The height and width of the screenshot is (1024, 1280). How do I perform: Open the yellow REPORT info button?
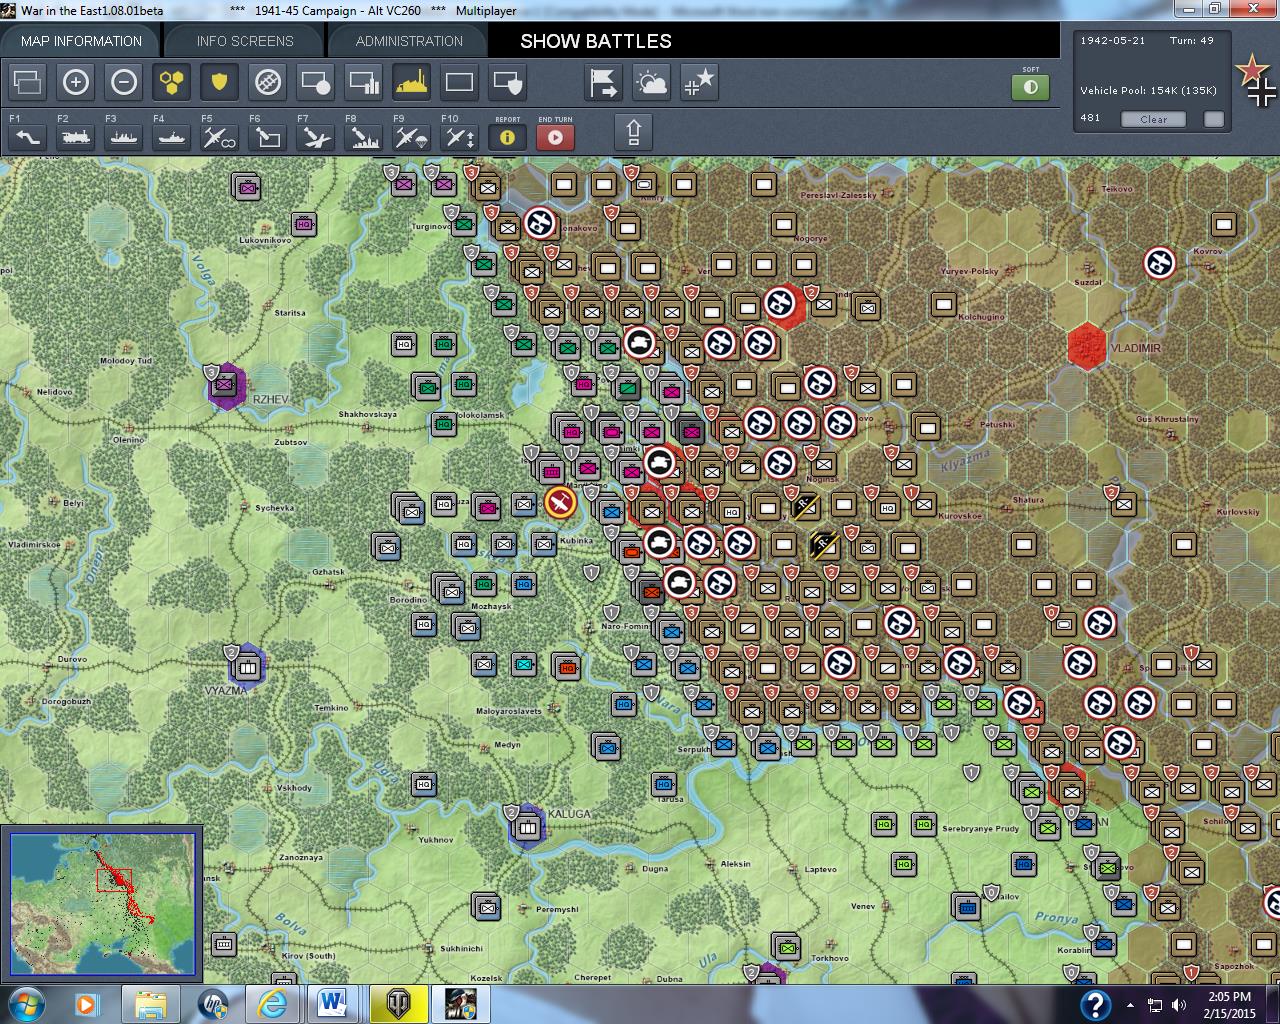point(508,137)
